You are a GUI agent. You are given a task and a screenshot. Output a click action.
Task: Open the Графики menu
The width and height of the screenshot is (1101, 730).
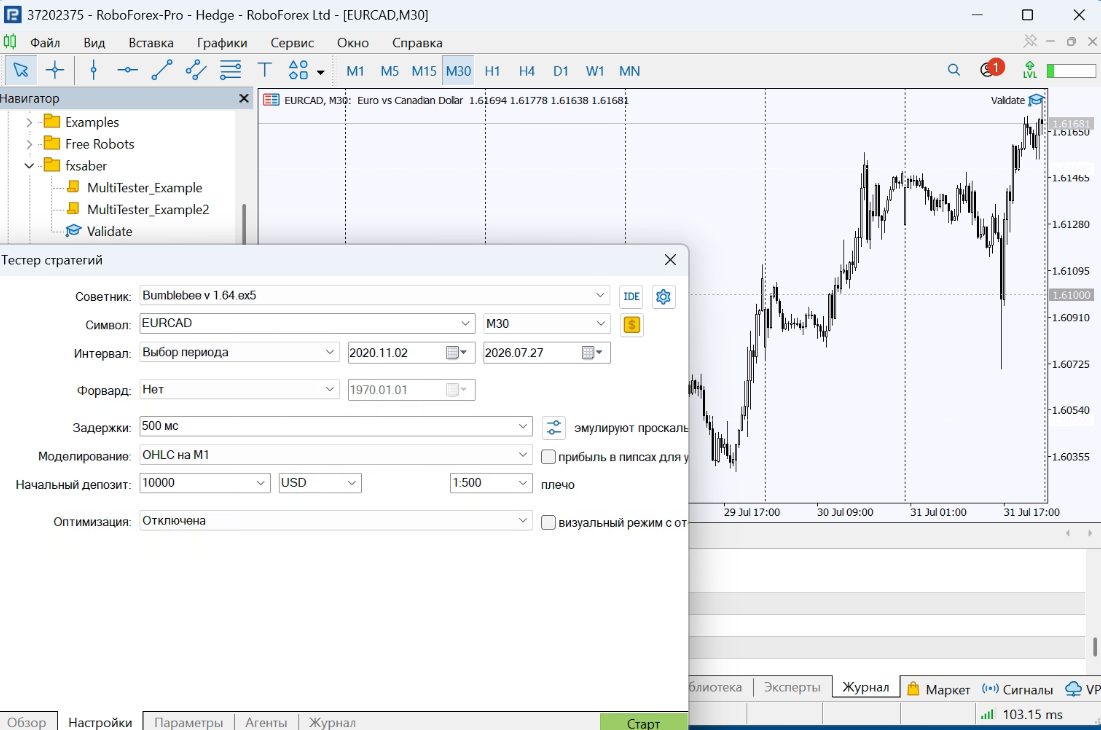[x=222, y=43]
